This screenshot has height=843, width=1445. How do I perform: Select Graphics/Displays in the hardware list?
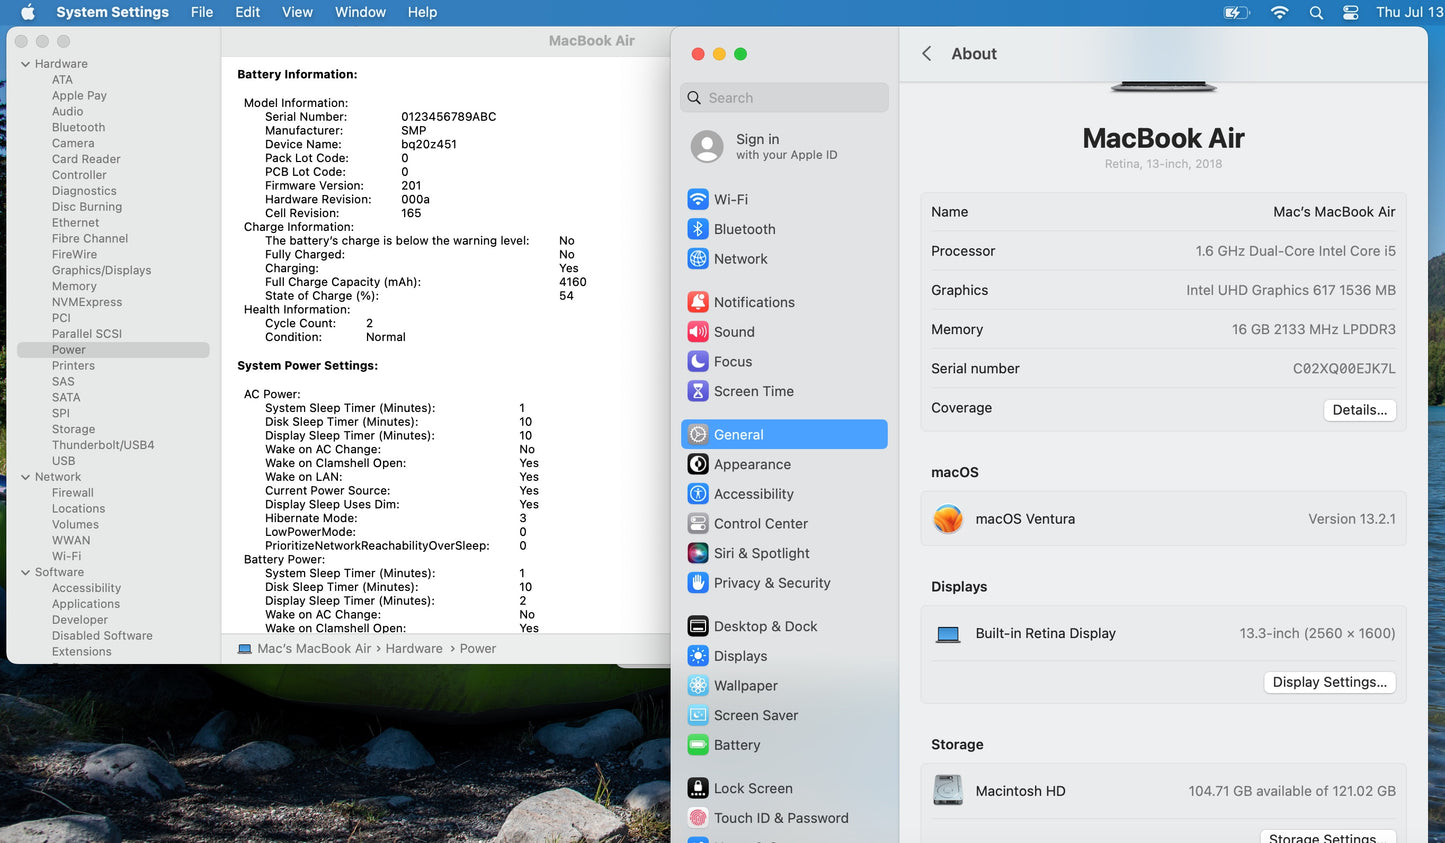101,270
